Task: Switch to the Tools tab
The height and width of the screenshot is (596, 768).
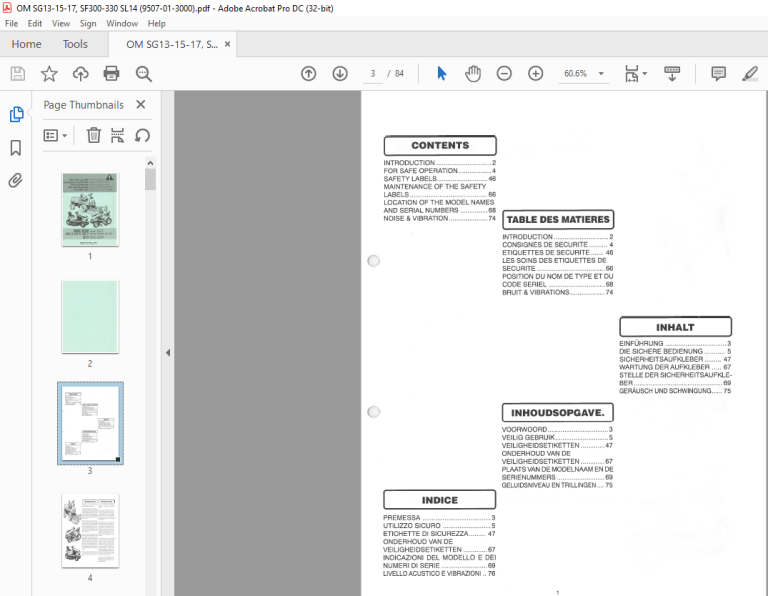Action: pyautogui.click(x=75, y=44)
